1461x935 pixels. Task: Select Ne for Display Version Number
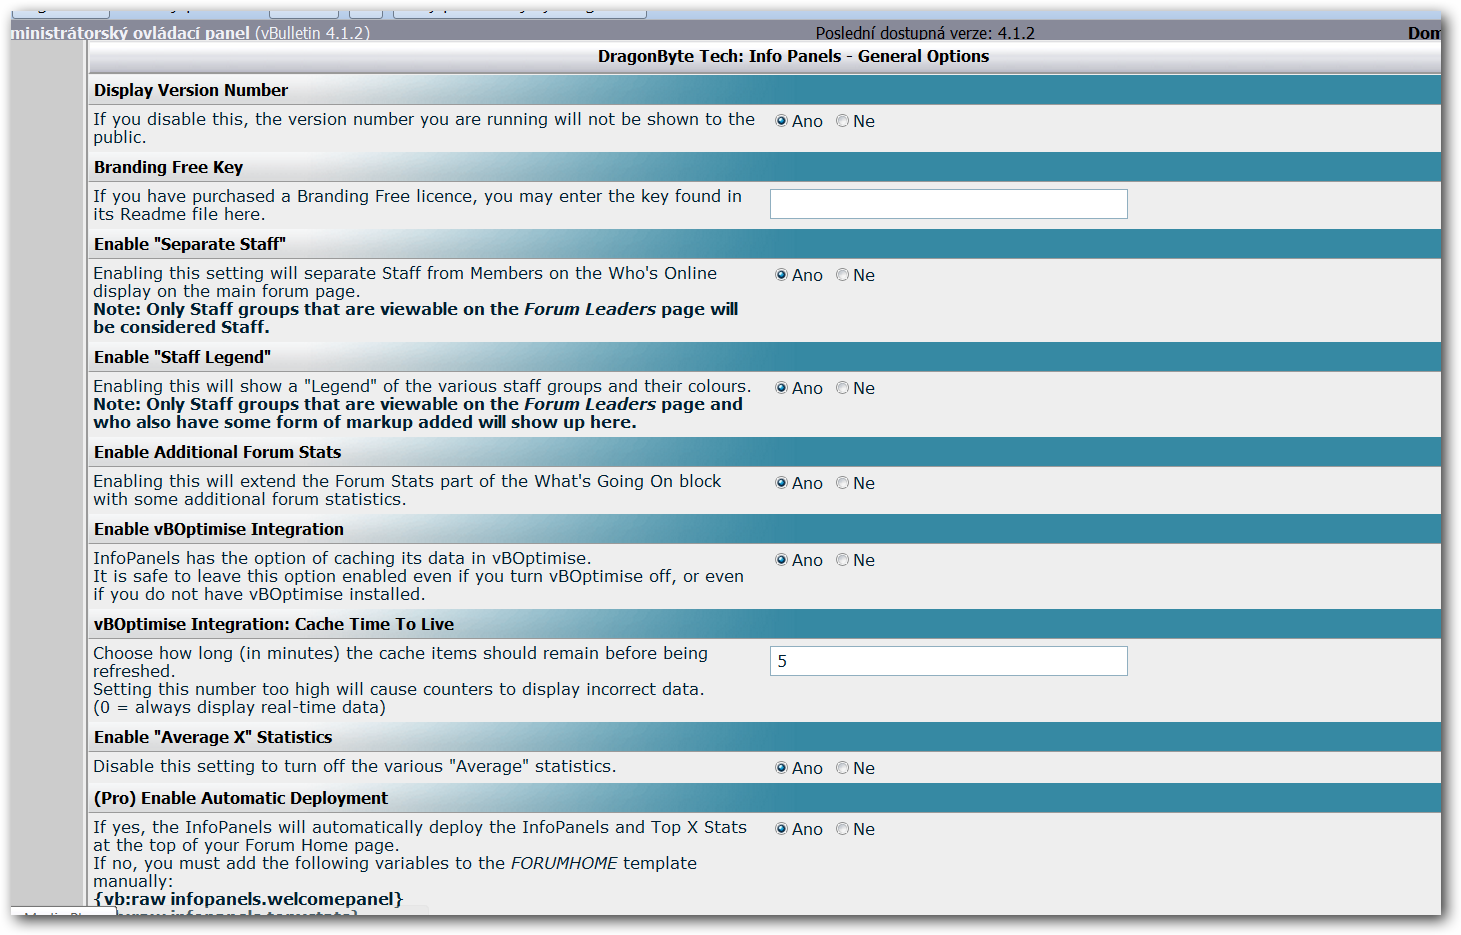tap(843, 121)
